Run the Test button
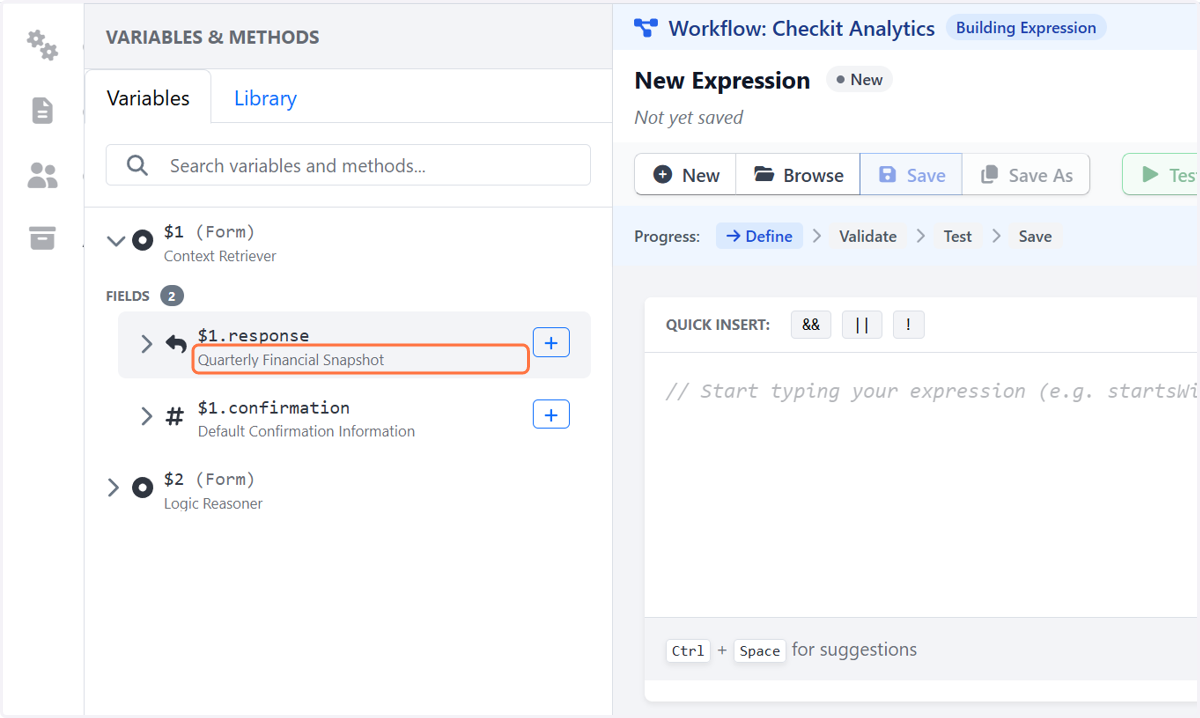 click(1161, 175)
